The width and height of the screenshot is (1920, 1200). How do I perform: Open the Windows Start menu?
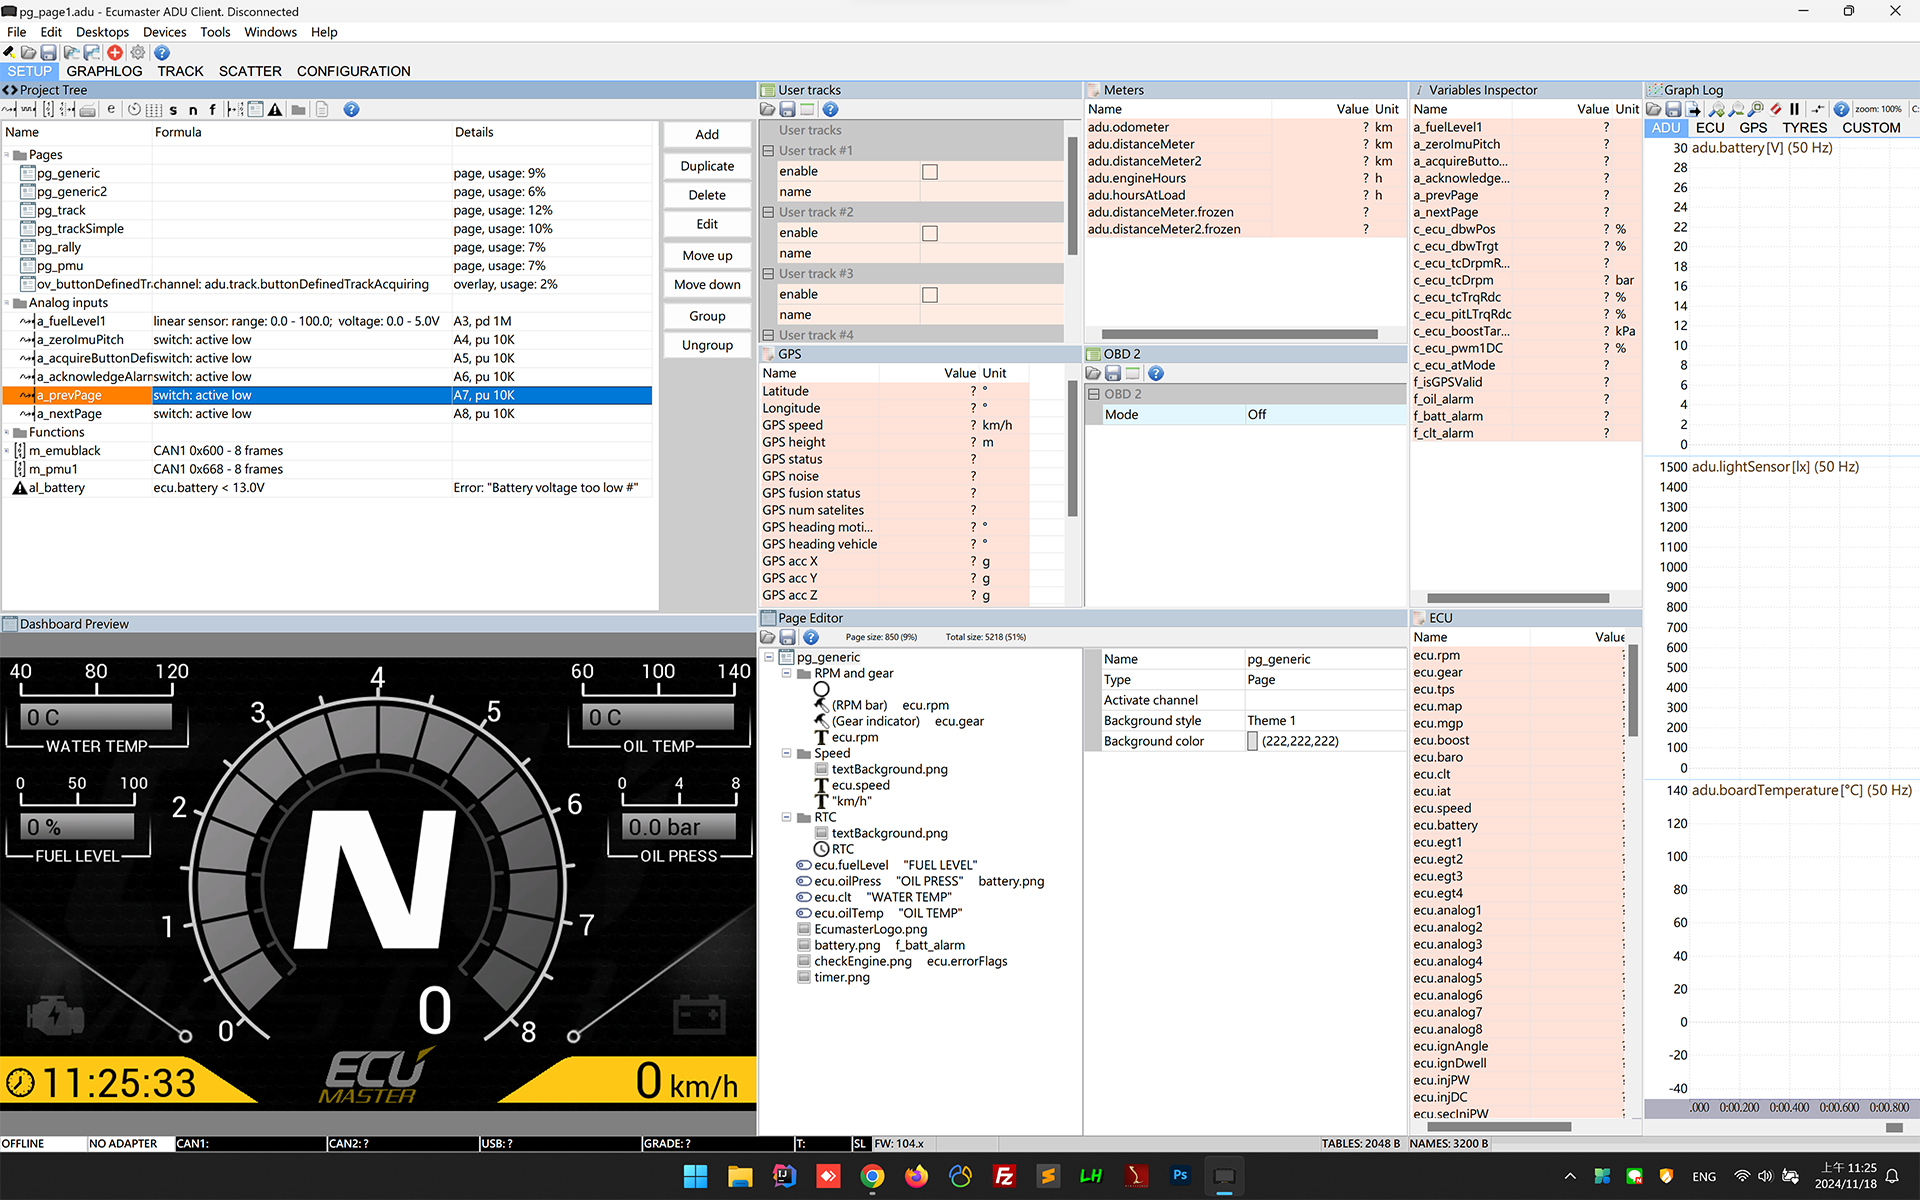695,1176
